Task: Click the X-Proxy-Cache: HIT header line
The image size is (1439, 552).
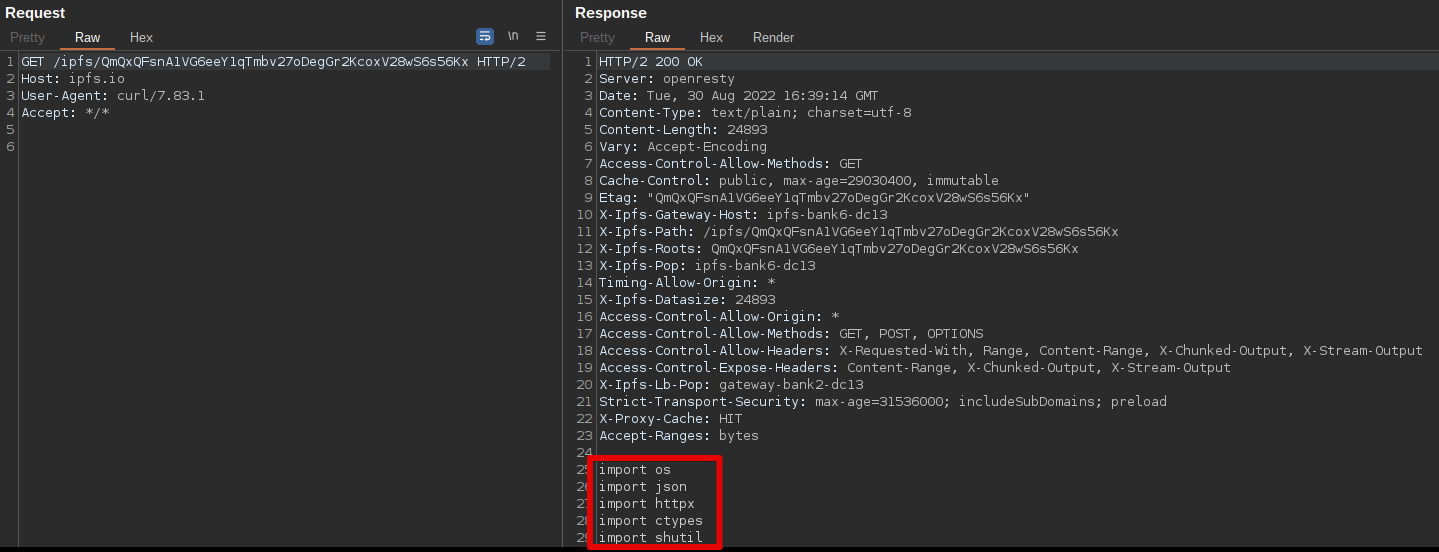Action: coord(670,419)
